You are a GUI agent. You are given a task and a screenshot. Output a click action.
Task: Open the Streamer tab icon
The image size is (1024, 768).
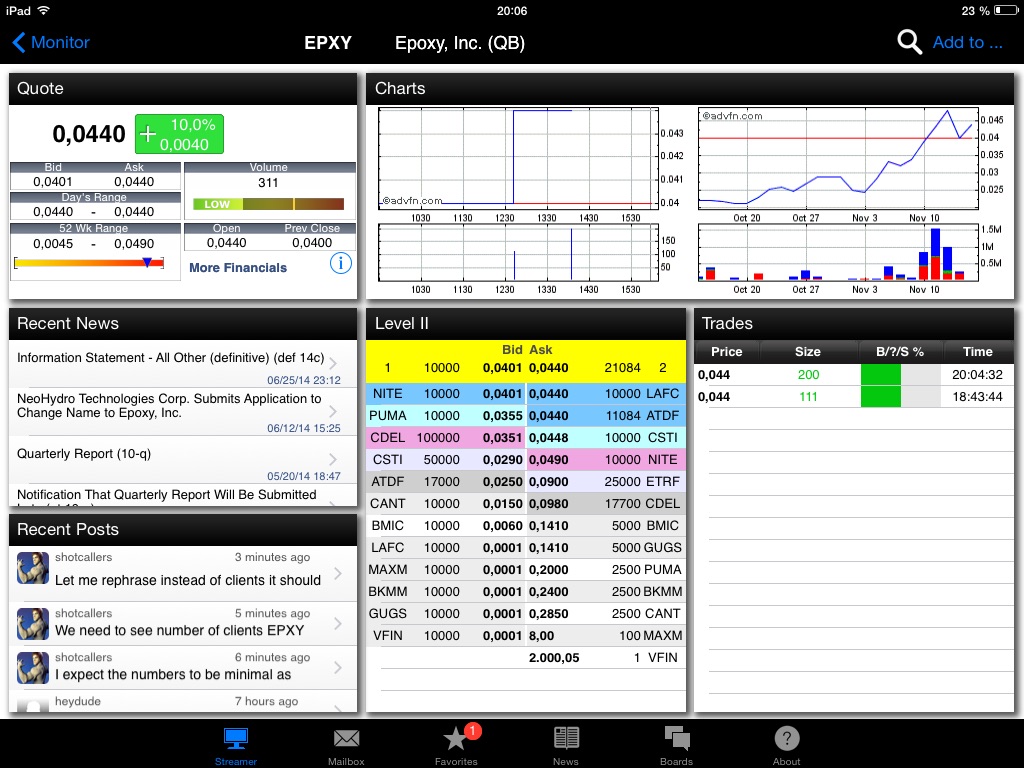click(x=236, y=739)
